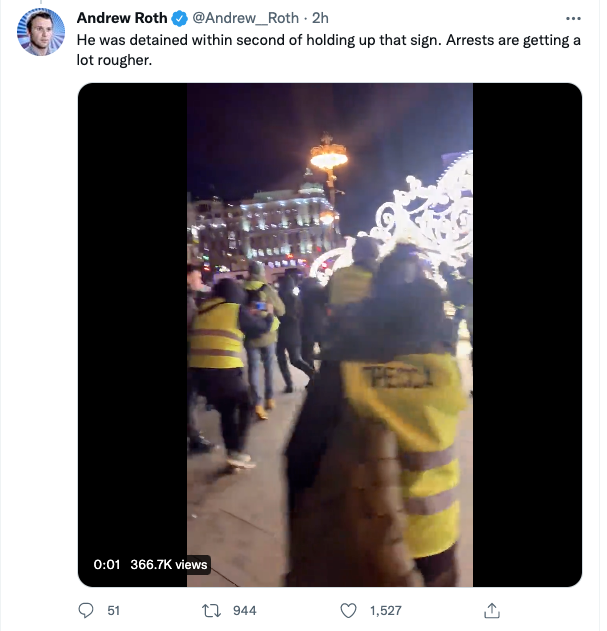
Task: Click the glowing street lamp in the video
Action: tap(328, 157)
